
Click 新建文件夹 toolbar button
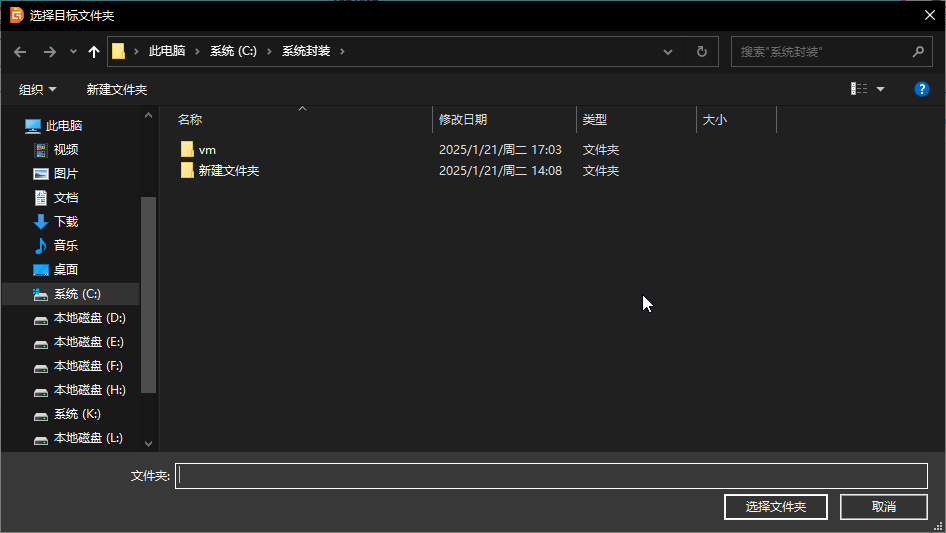click(117, 90)
